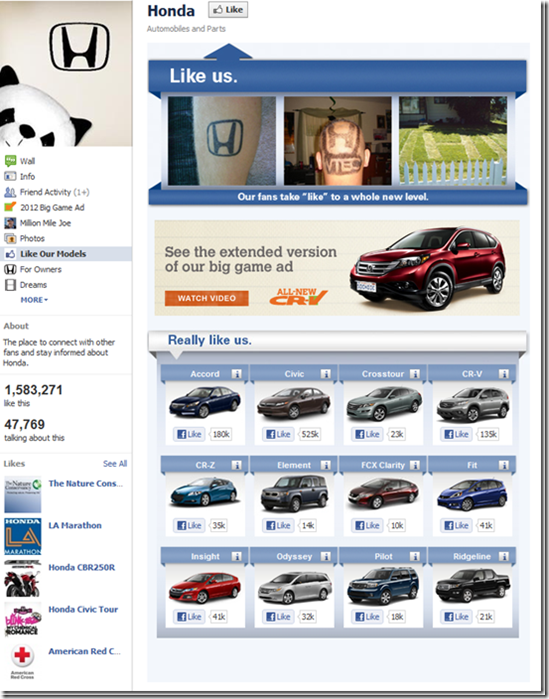Open the Honda CBR250R page link

click(82, 567)
